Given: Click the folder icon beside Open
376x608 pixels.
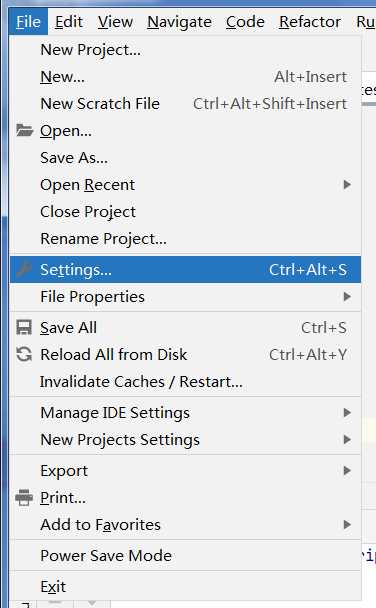Looking at the screenshot, I should click(x=24, y=131).
